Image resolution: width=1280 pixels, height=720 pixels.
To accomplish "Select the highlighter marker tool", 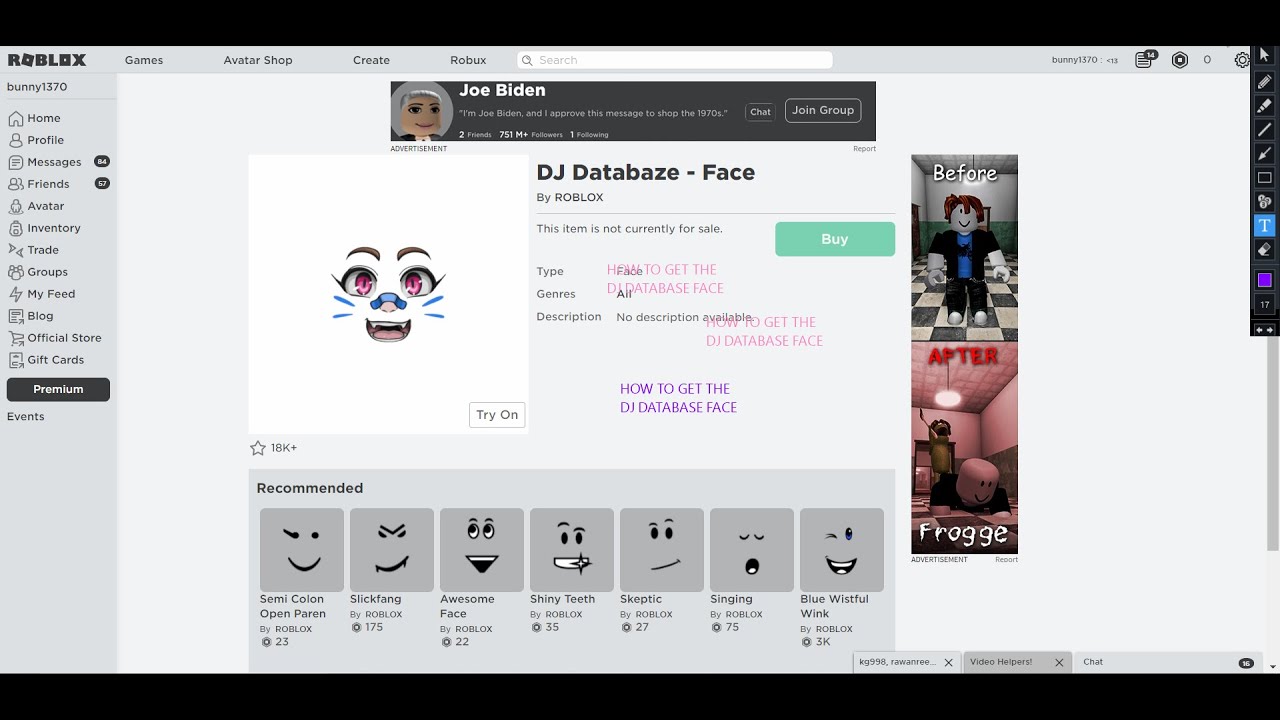I will (1264, 105).
